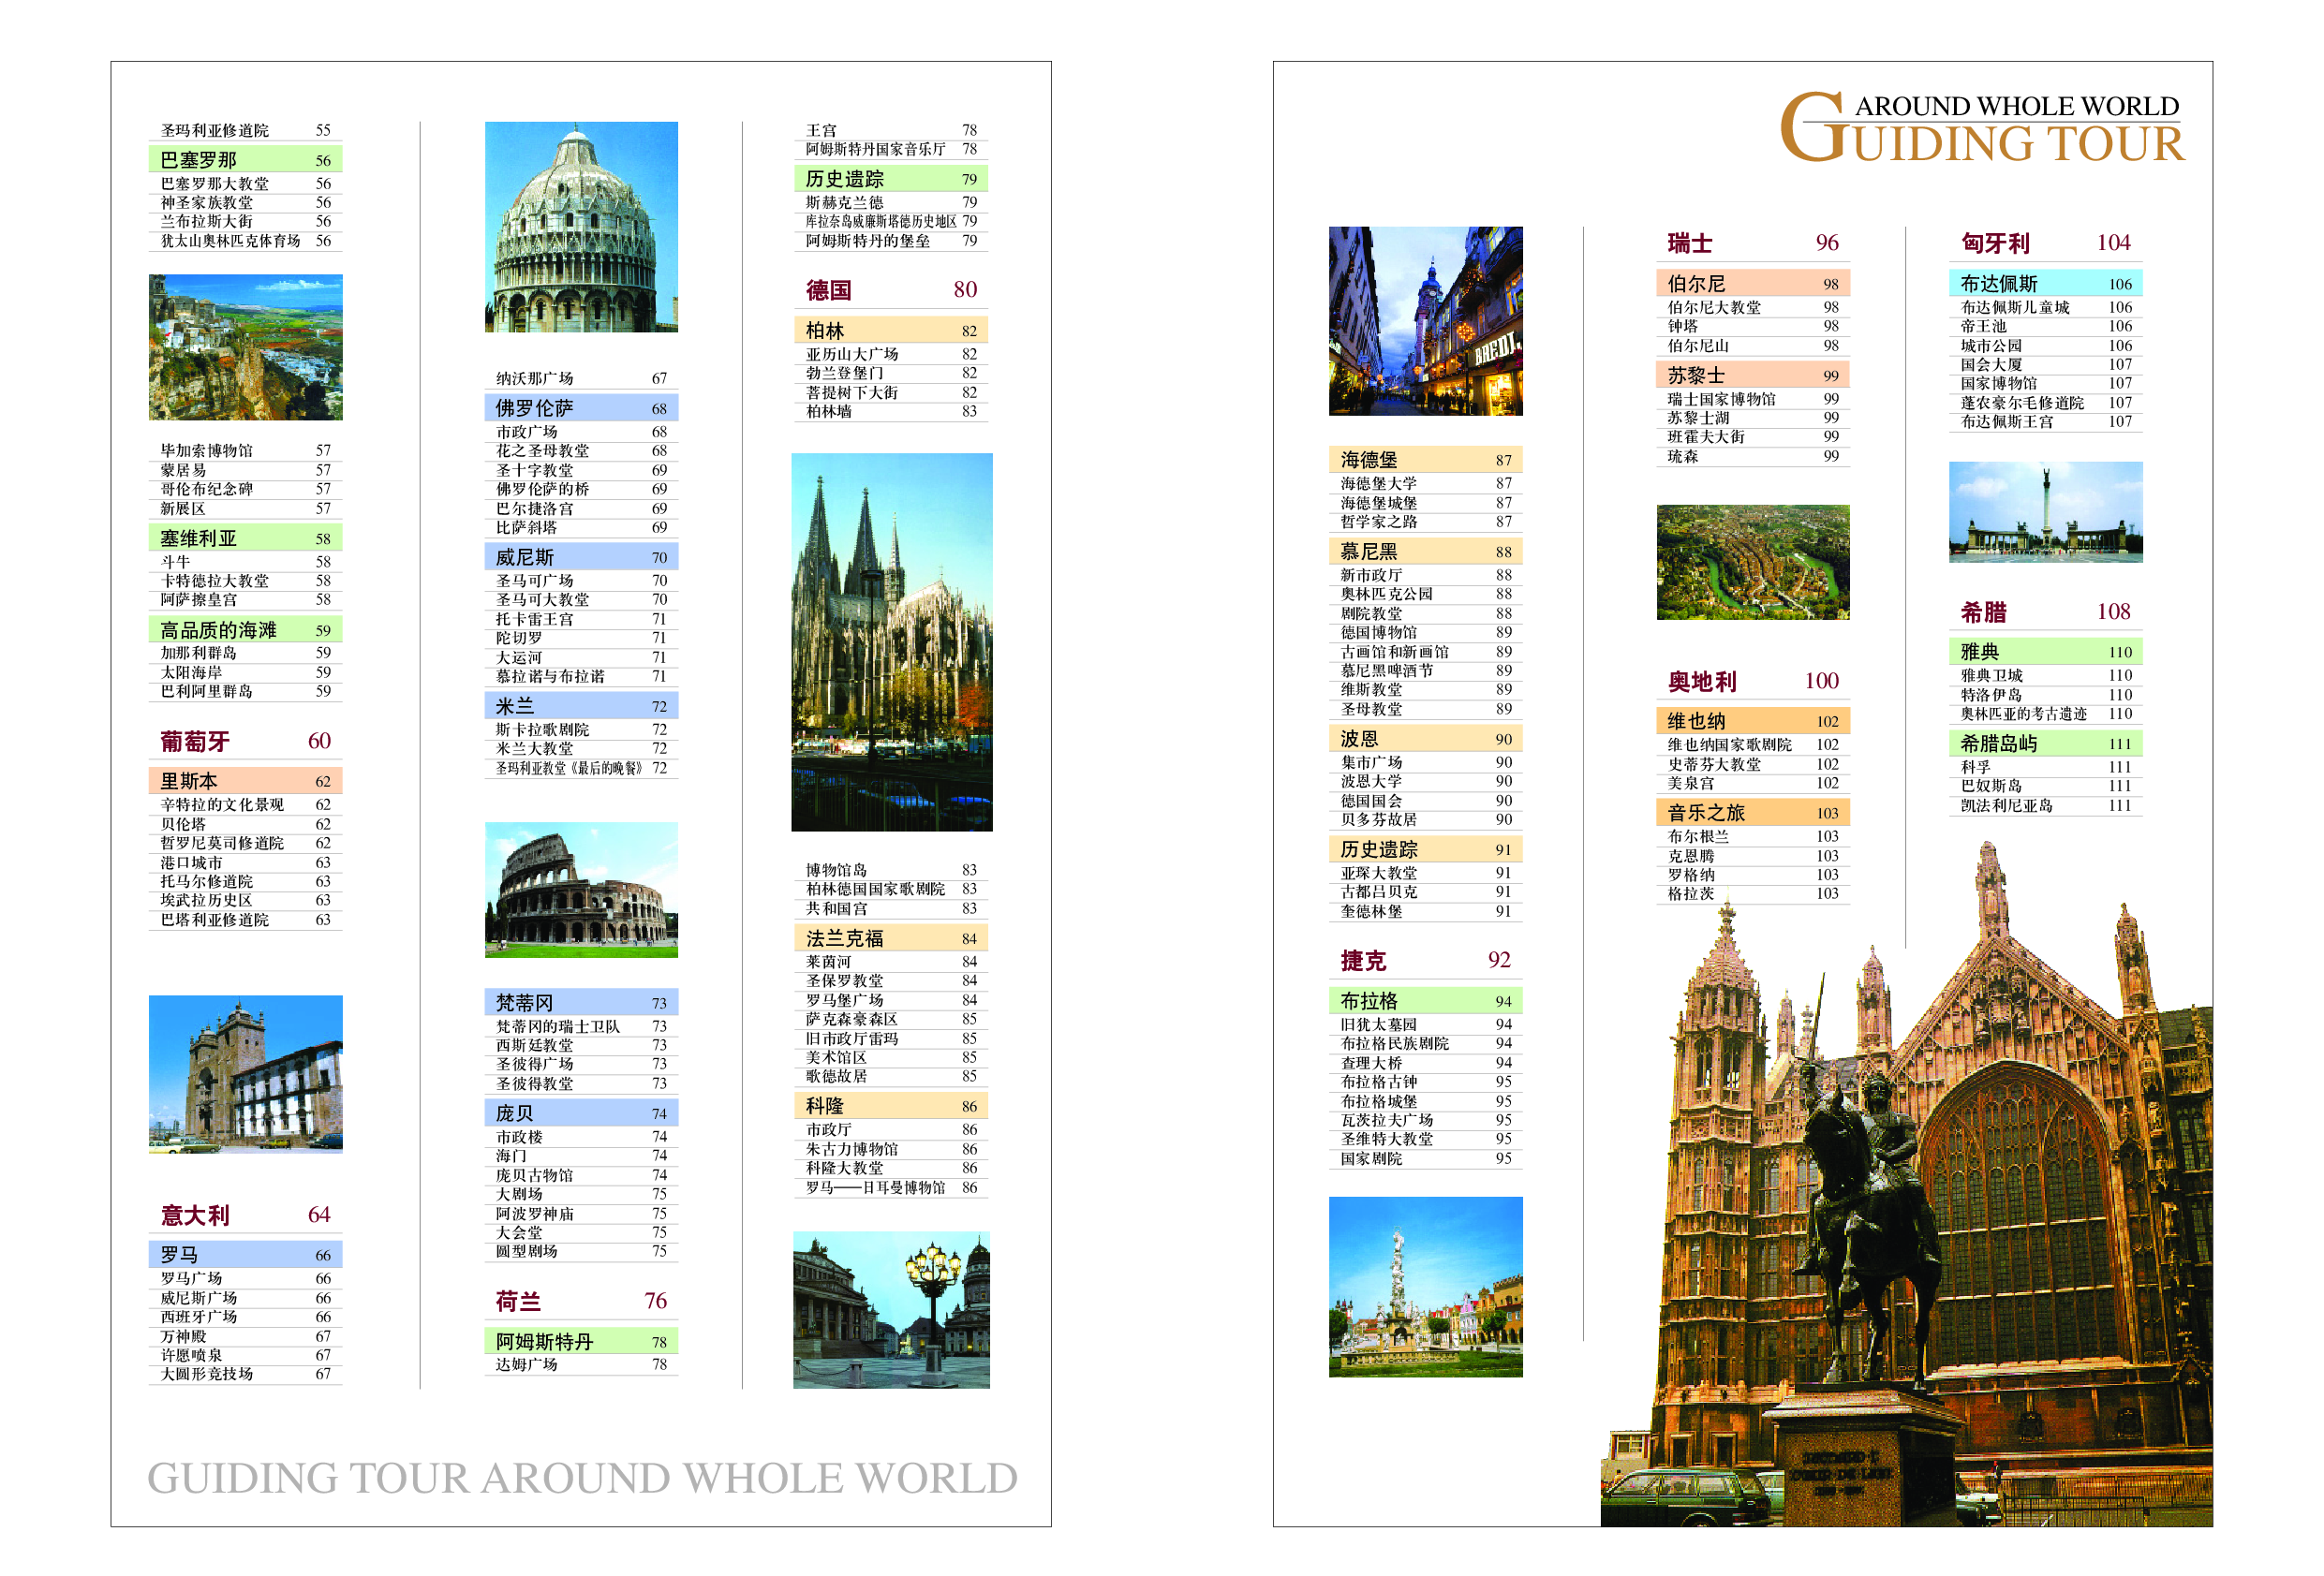Click the 巴塞罗那 56 green city bar
Screen dimensions: 2324x1576
coord(245,160)
